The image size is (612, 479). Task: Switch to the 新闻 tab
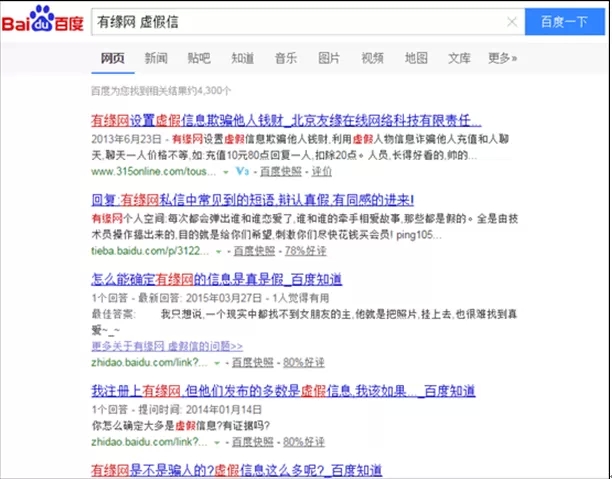click(156, 58)
